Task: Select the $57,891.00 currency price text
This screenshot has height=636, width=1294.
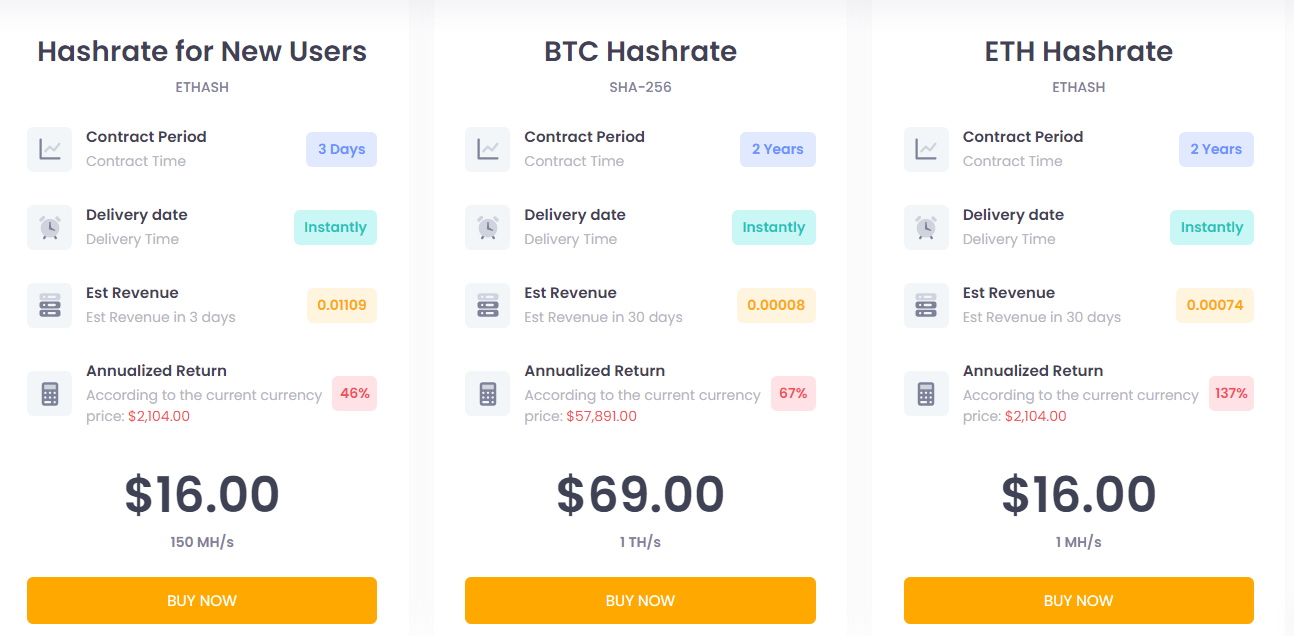Action: (601, 416)
